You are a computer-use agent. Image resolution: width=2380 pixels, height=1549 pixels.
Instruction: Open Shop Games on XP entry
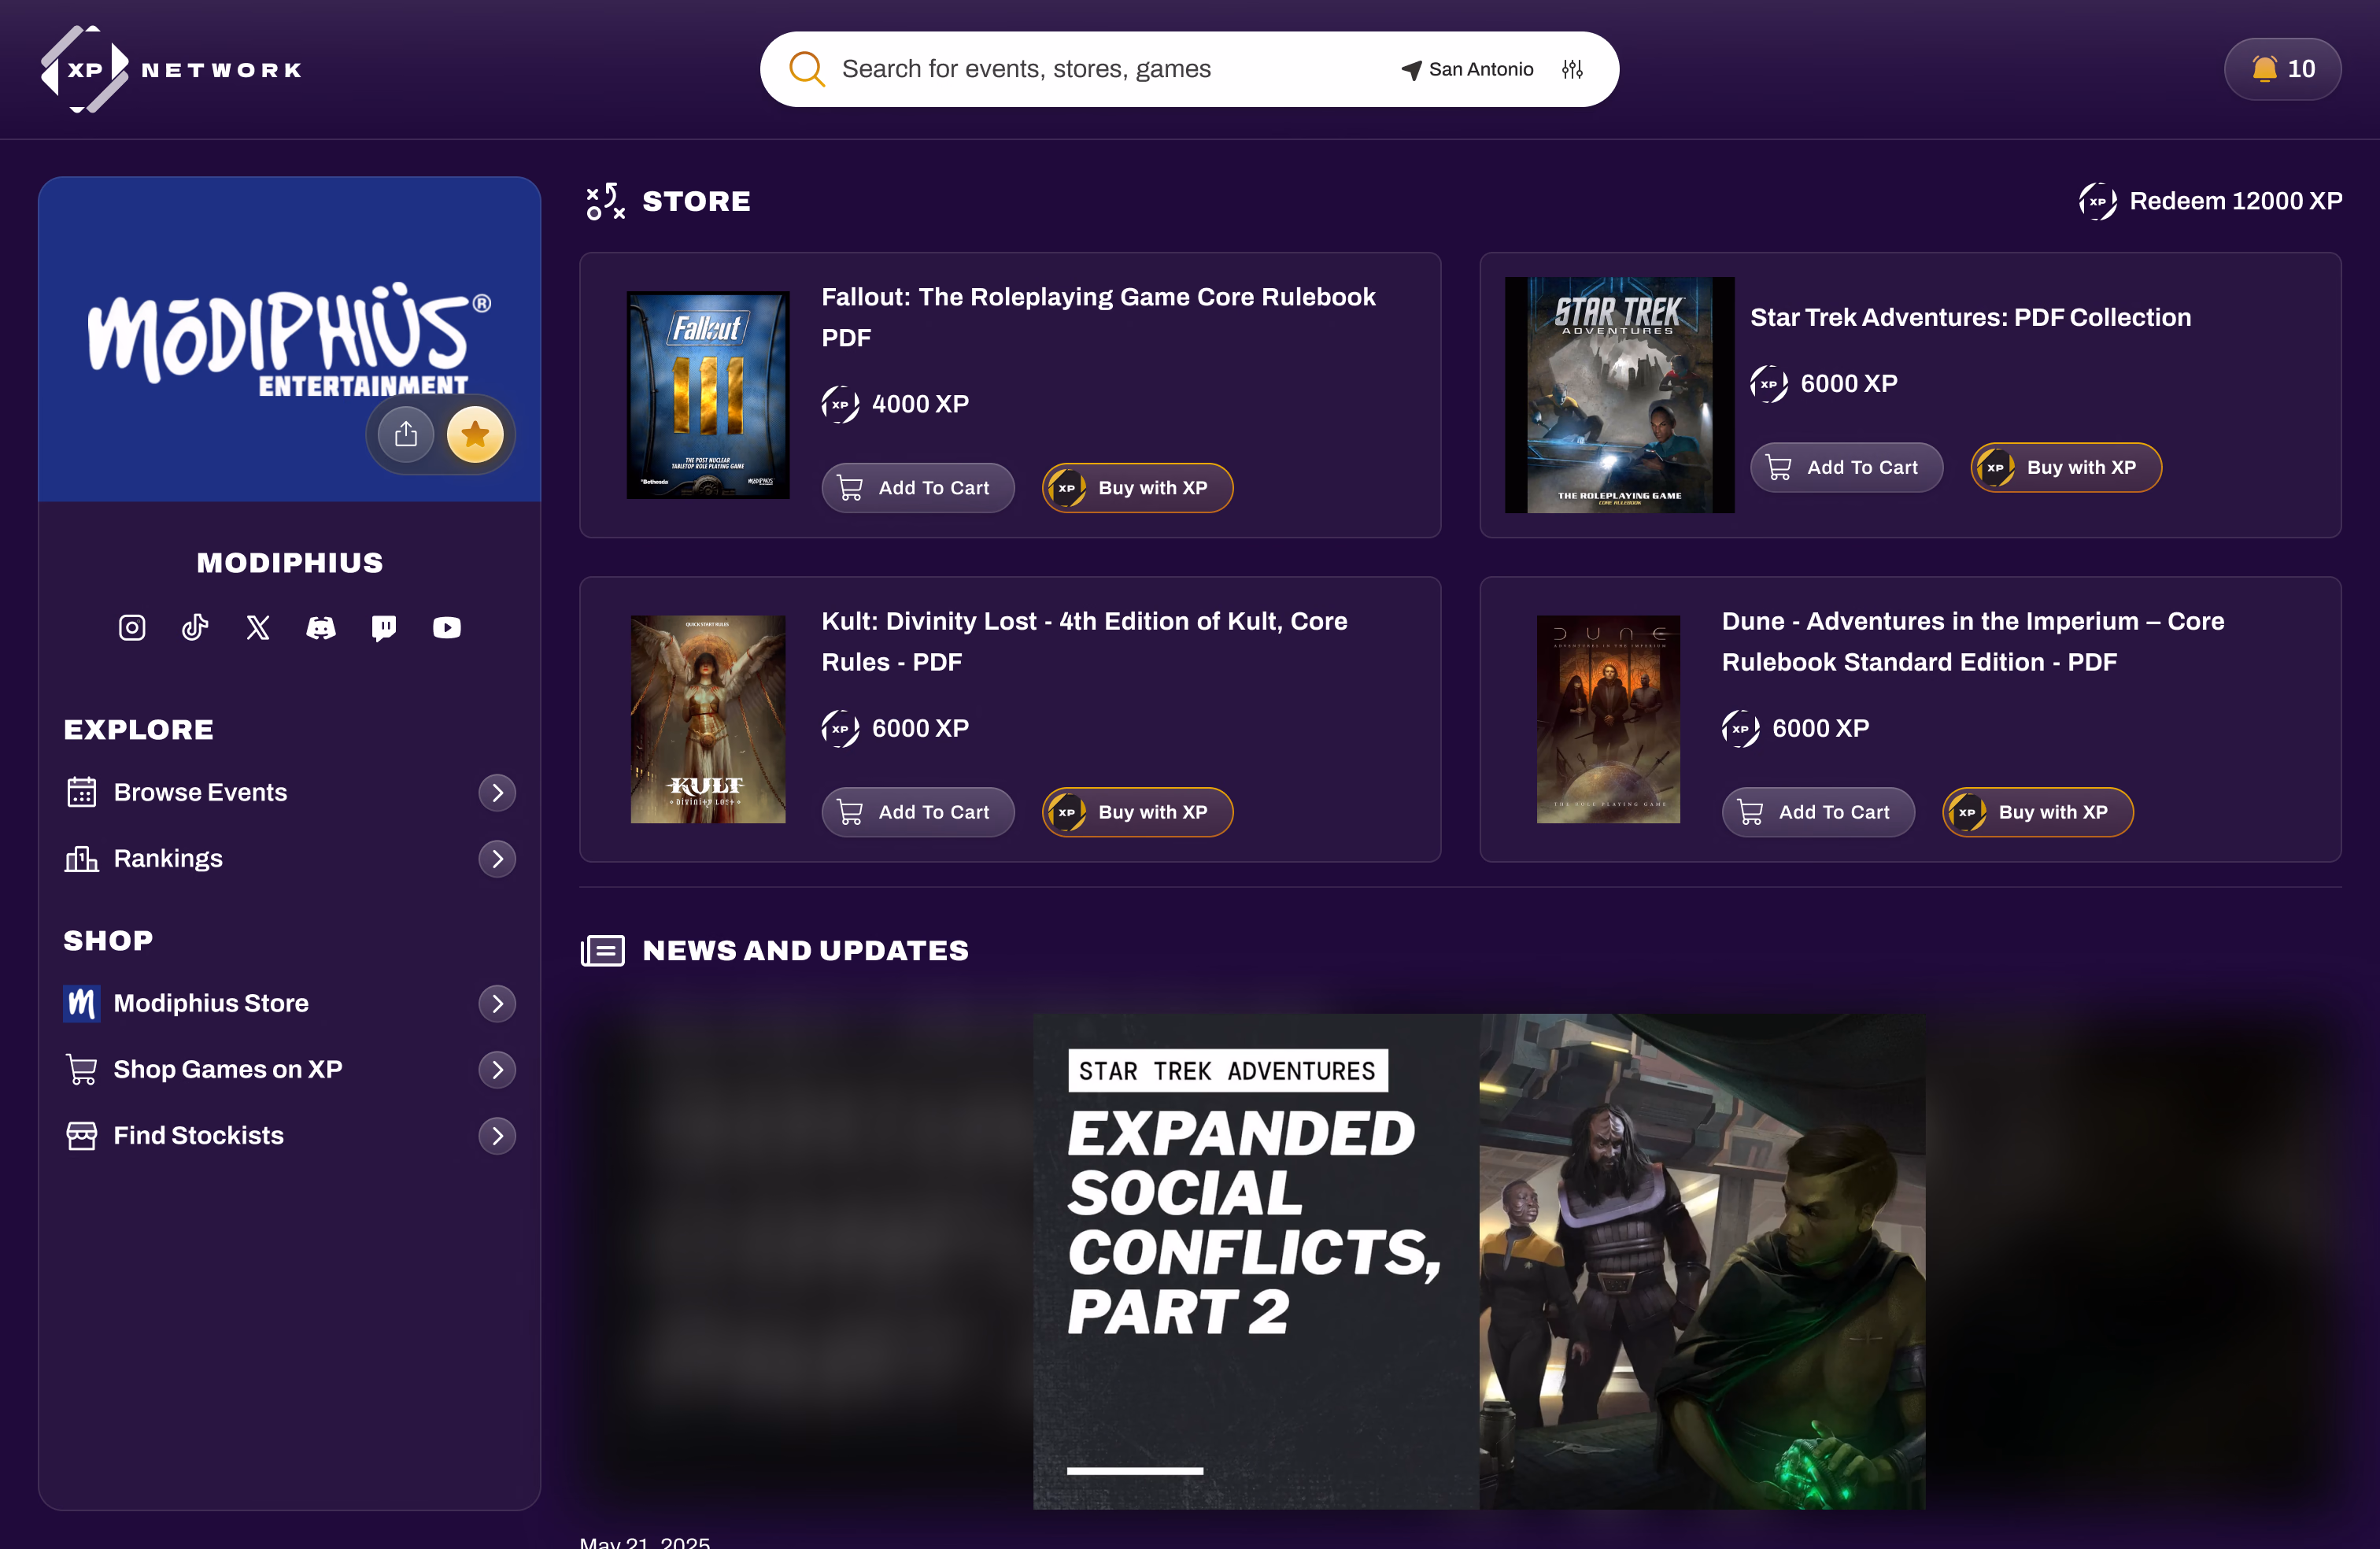(x=290, y=1069)
